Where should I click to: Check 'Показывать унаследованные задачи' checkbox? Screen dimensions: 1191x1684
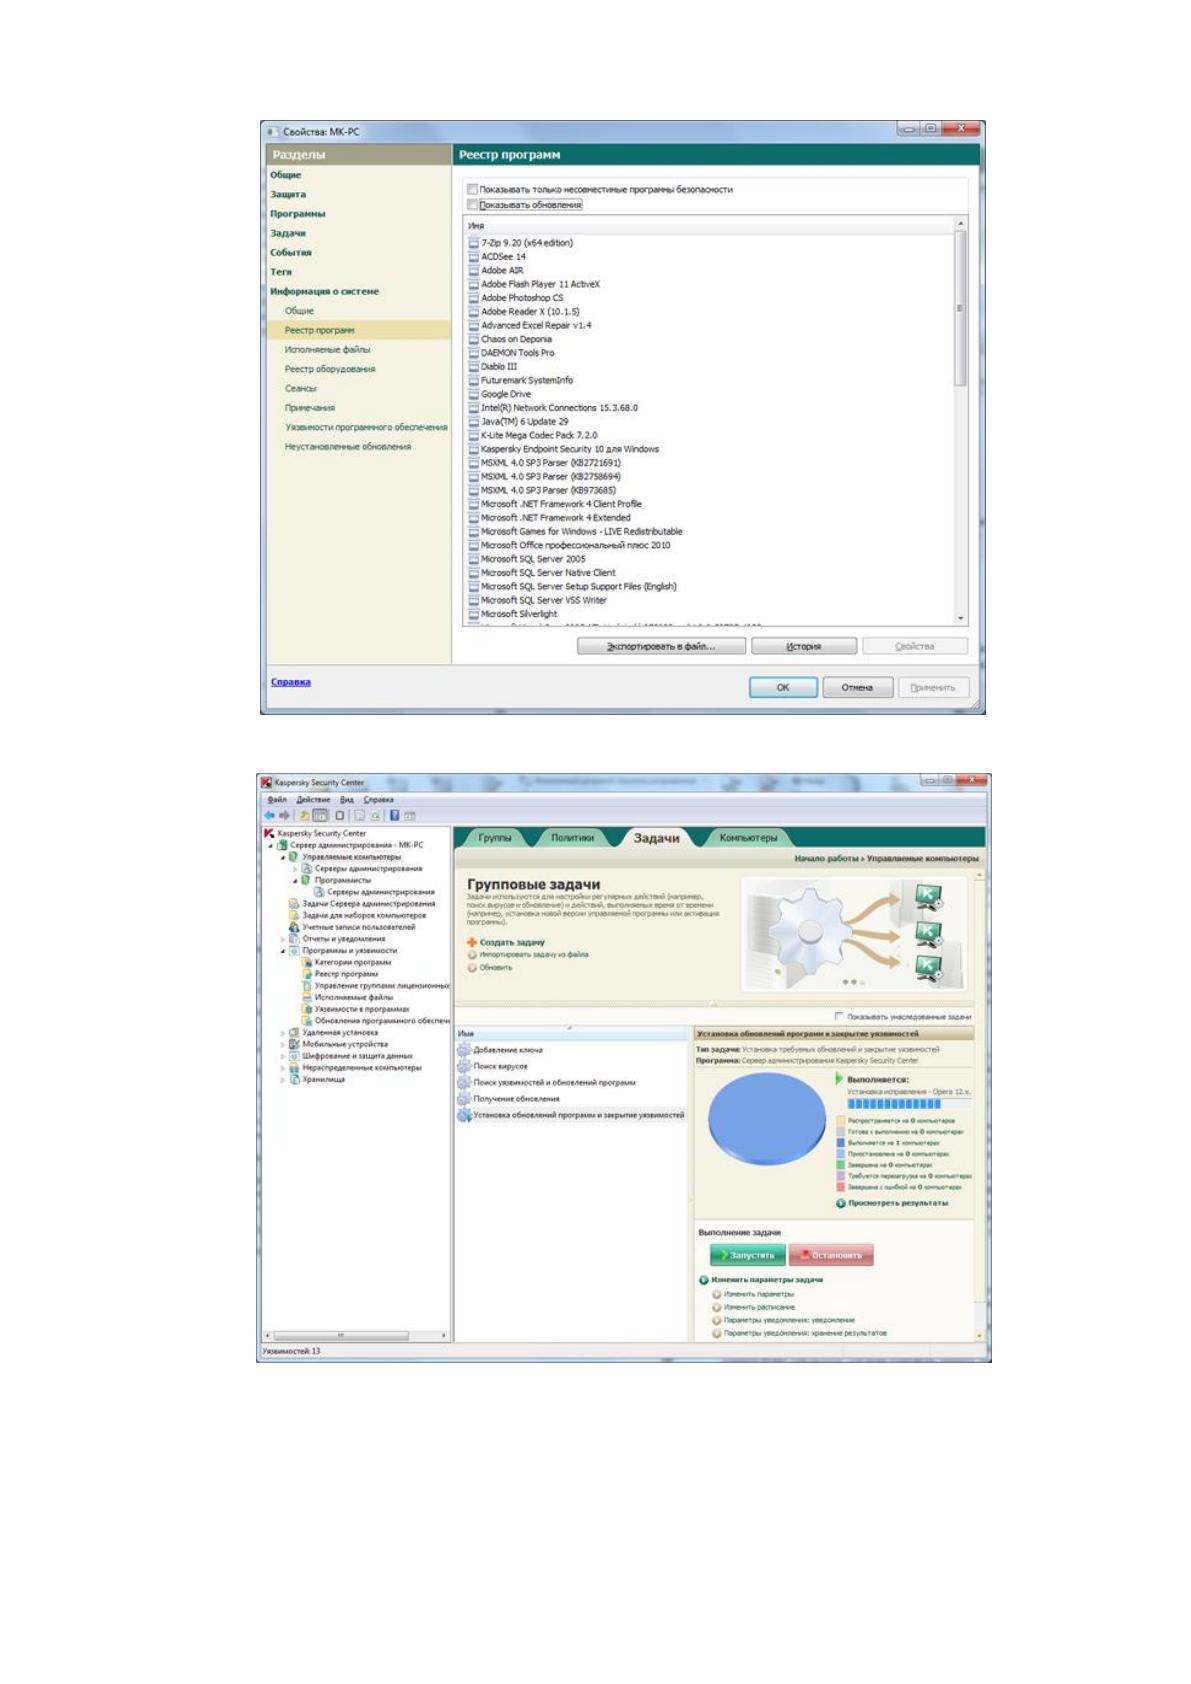(839, 1016)
